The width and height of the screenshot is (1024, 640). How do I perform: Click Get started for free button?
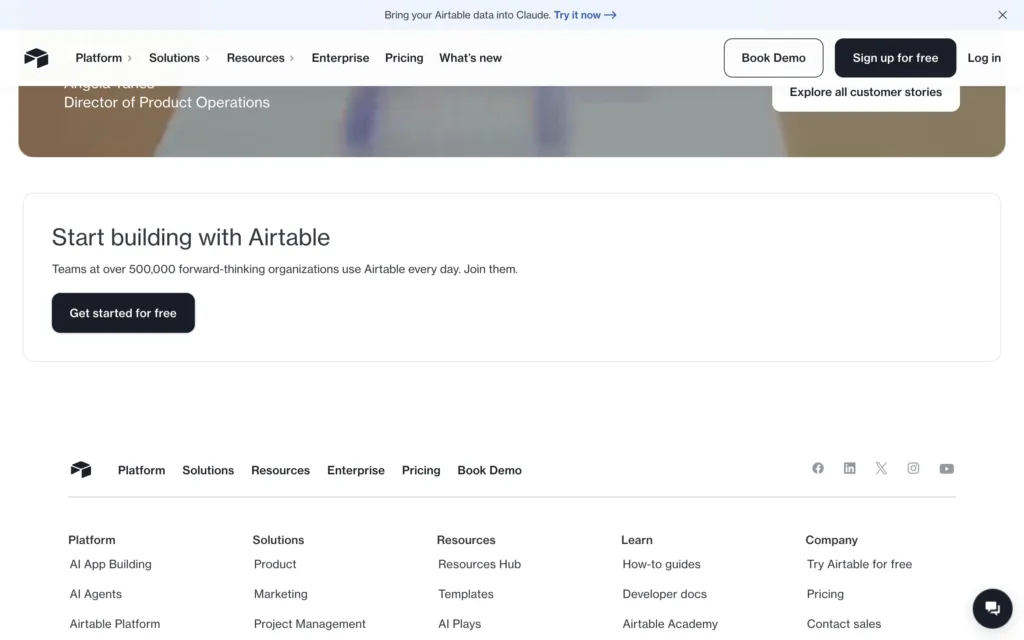[123, 313]
